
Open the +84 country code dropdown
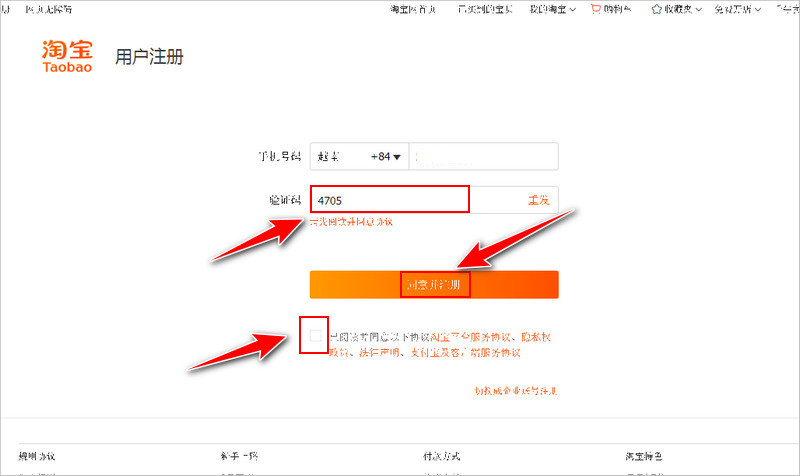pos(385,157)
